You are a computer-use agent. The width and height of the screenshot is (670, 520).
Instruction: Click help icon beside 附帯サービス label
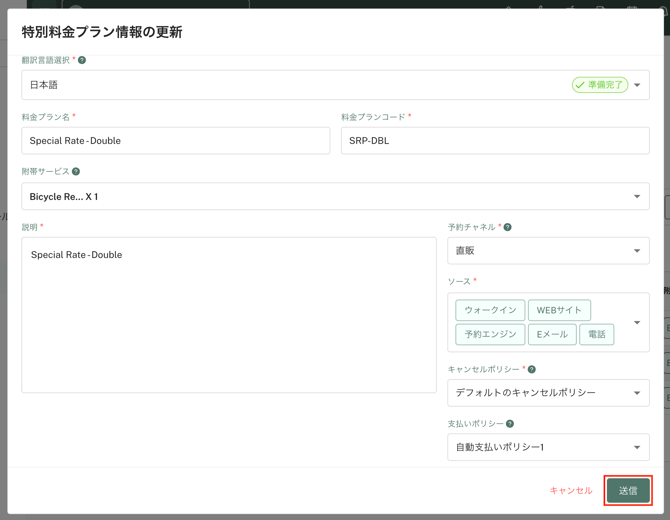click(x=76, y=172)
